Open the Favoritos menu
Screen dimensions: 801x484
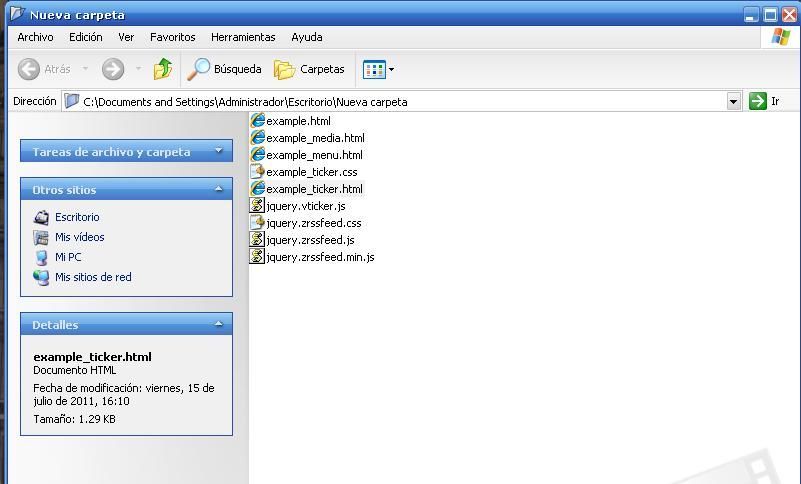[x=173, y=37]
